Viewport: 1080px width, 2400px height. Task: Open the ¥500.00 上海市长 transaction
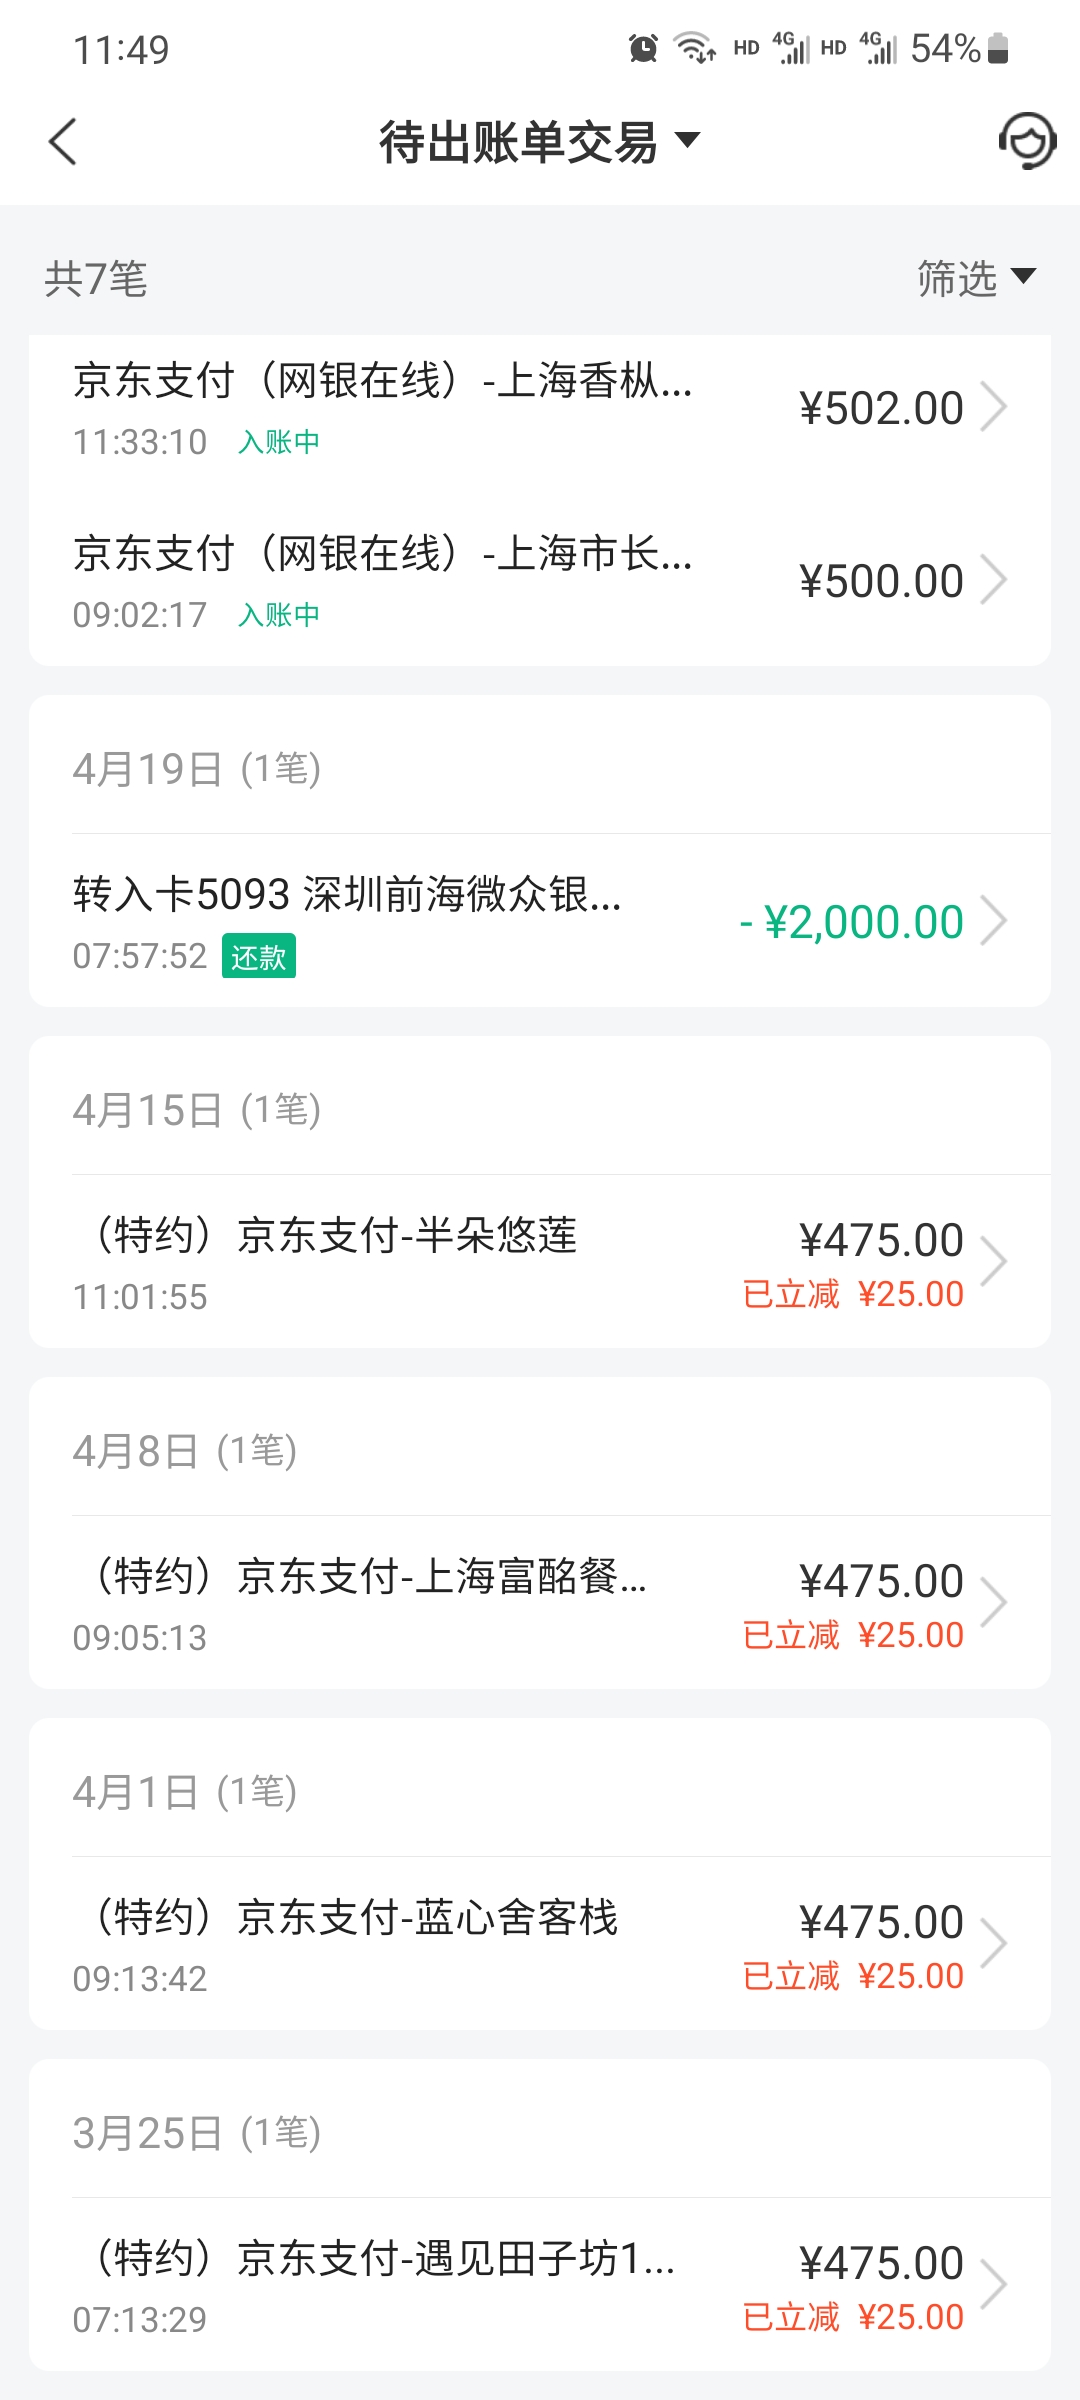(540, 581)
